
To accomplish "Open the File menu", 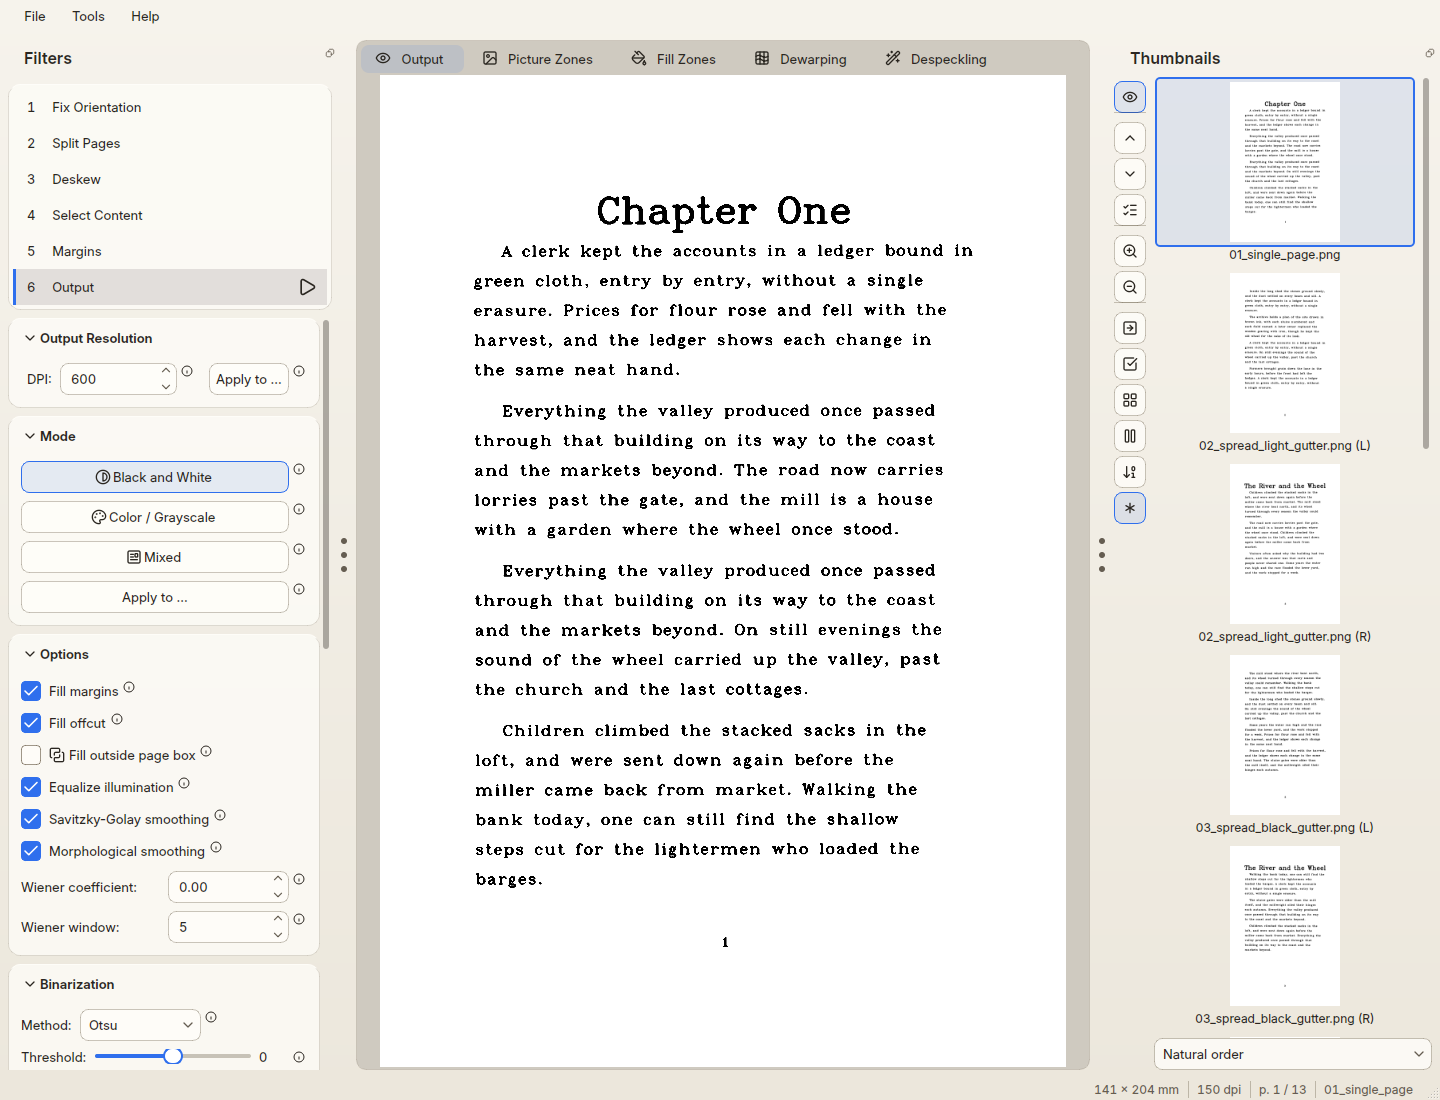I will tap(35, 16).
